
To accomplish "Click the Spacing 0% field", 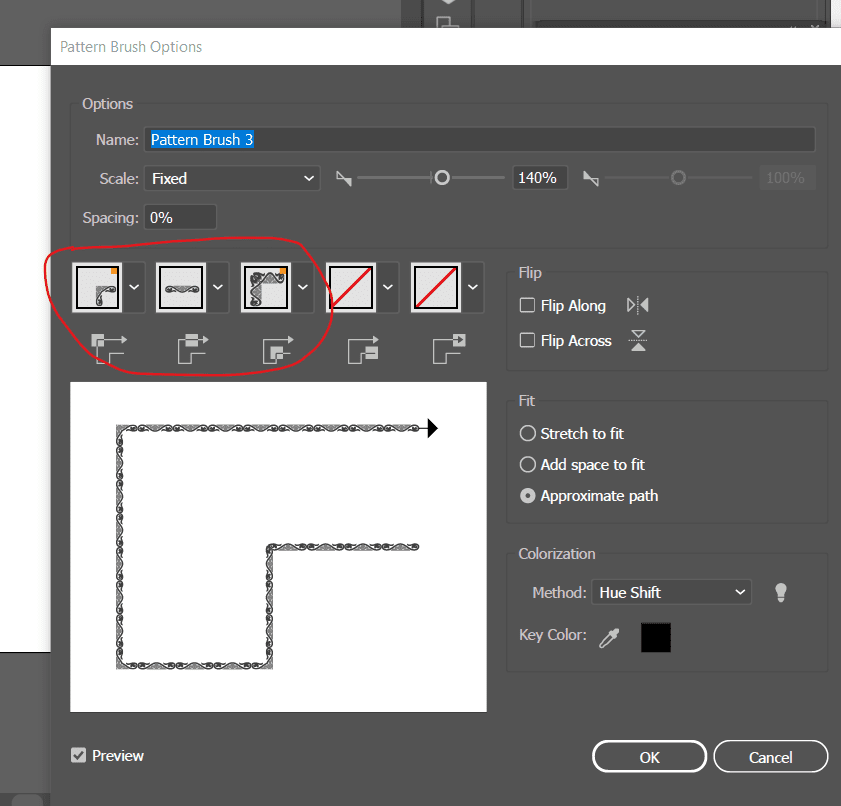I will point(180,217).
